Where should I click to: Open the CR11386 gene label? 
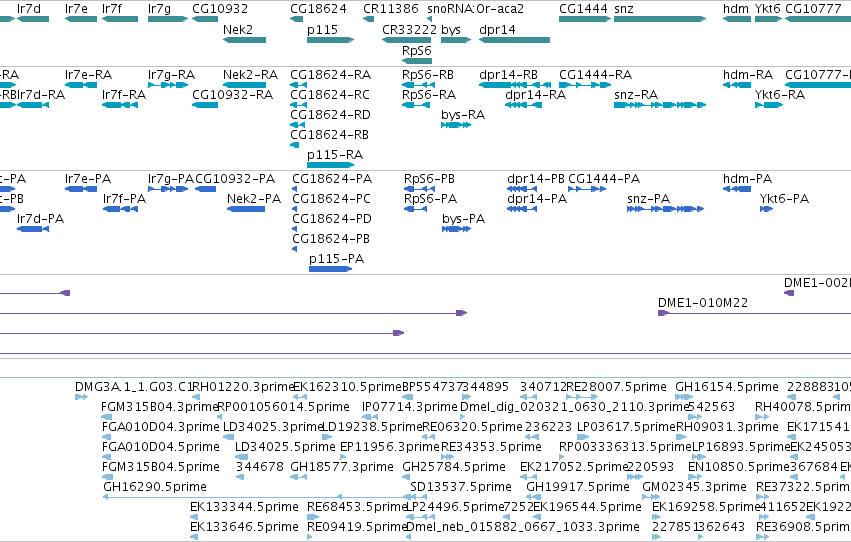click(391, 9)
